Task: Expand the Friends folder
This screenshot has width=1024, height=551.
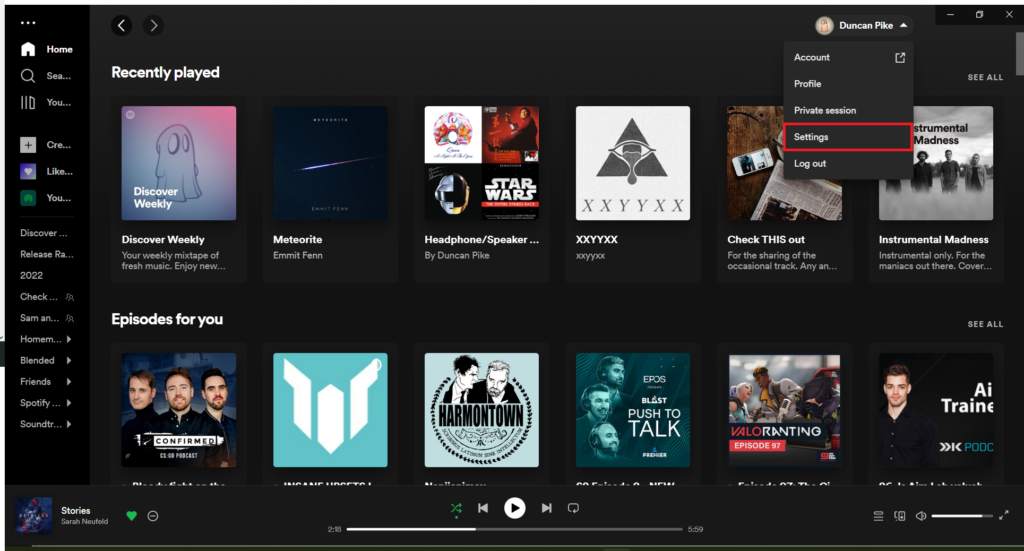Action: (x=68, y=382)
